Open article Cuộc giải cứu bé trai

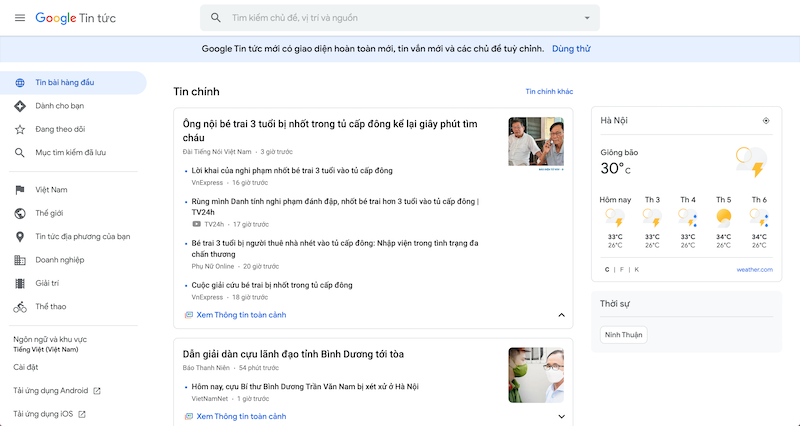[x=272, y=285]
